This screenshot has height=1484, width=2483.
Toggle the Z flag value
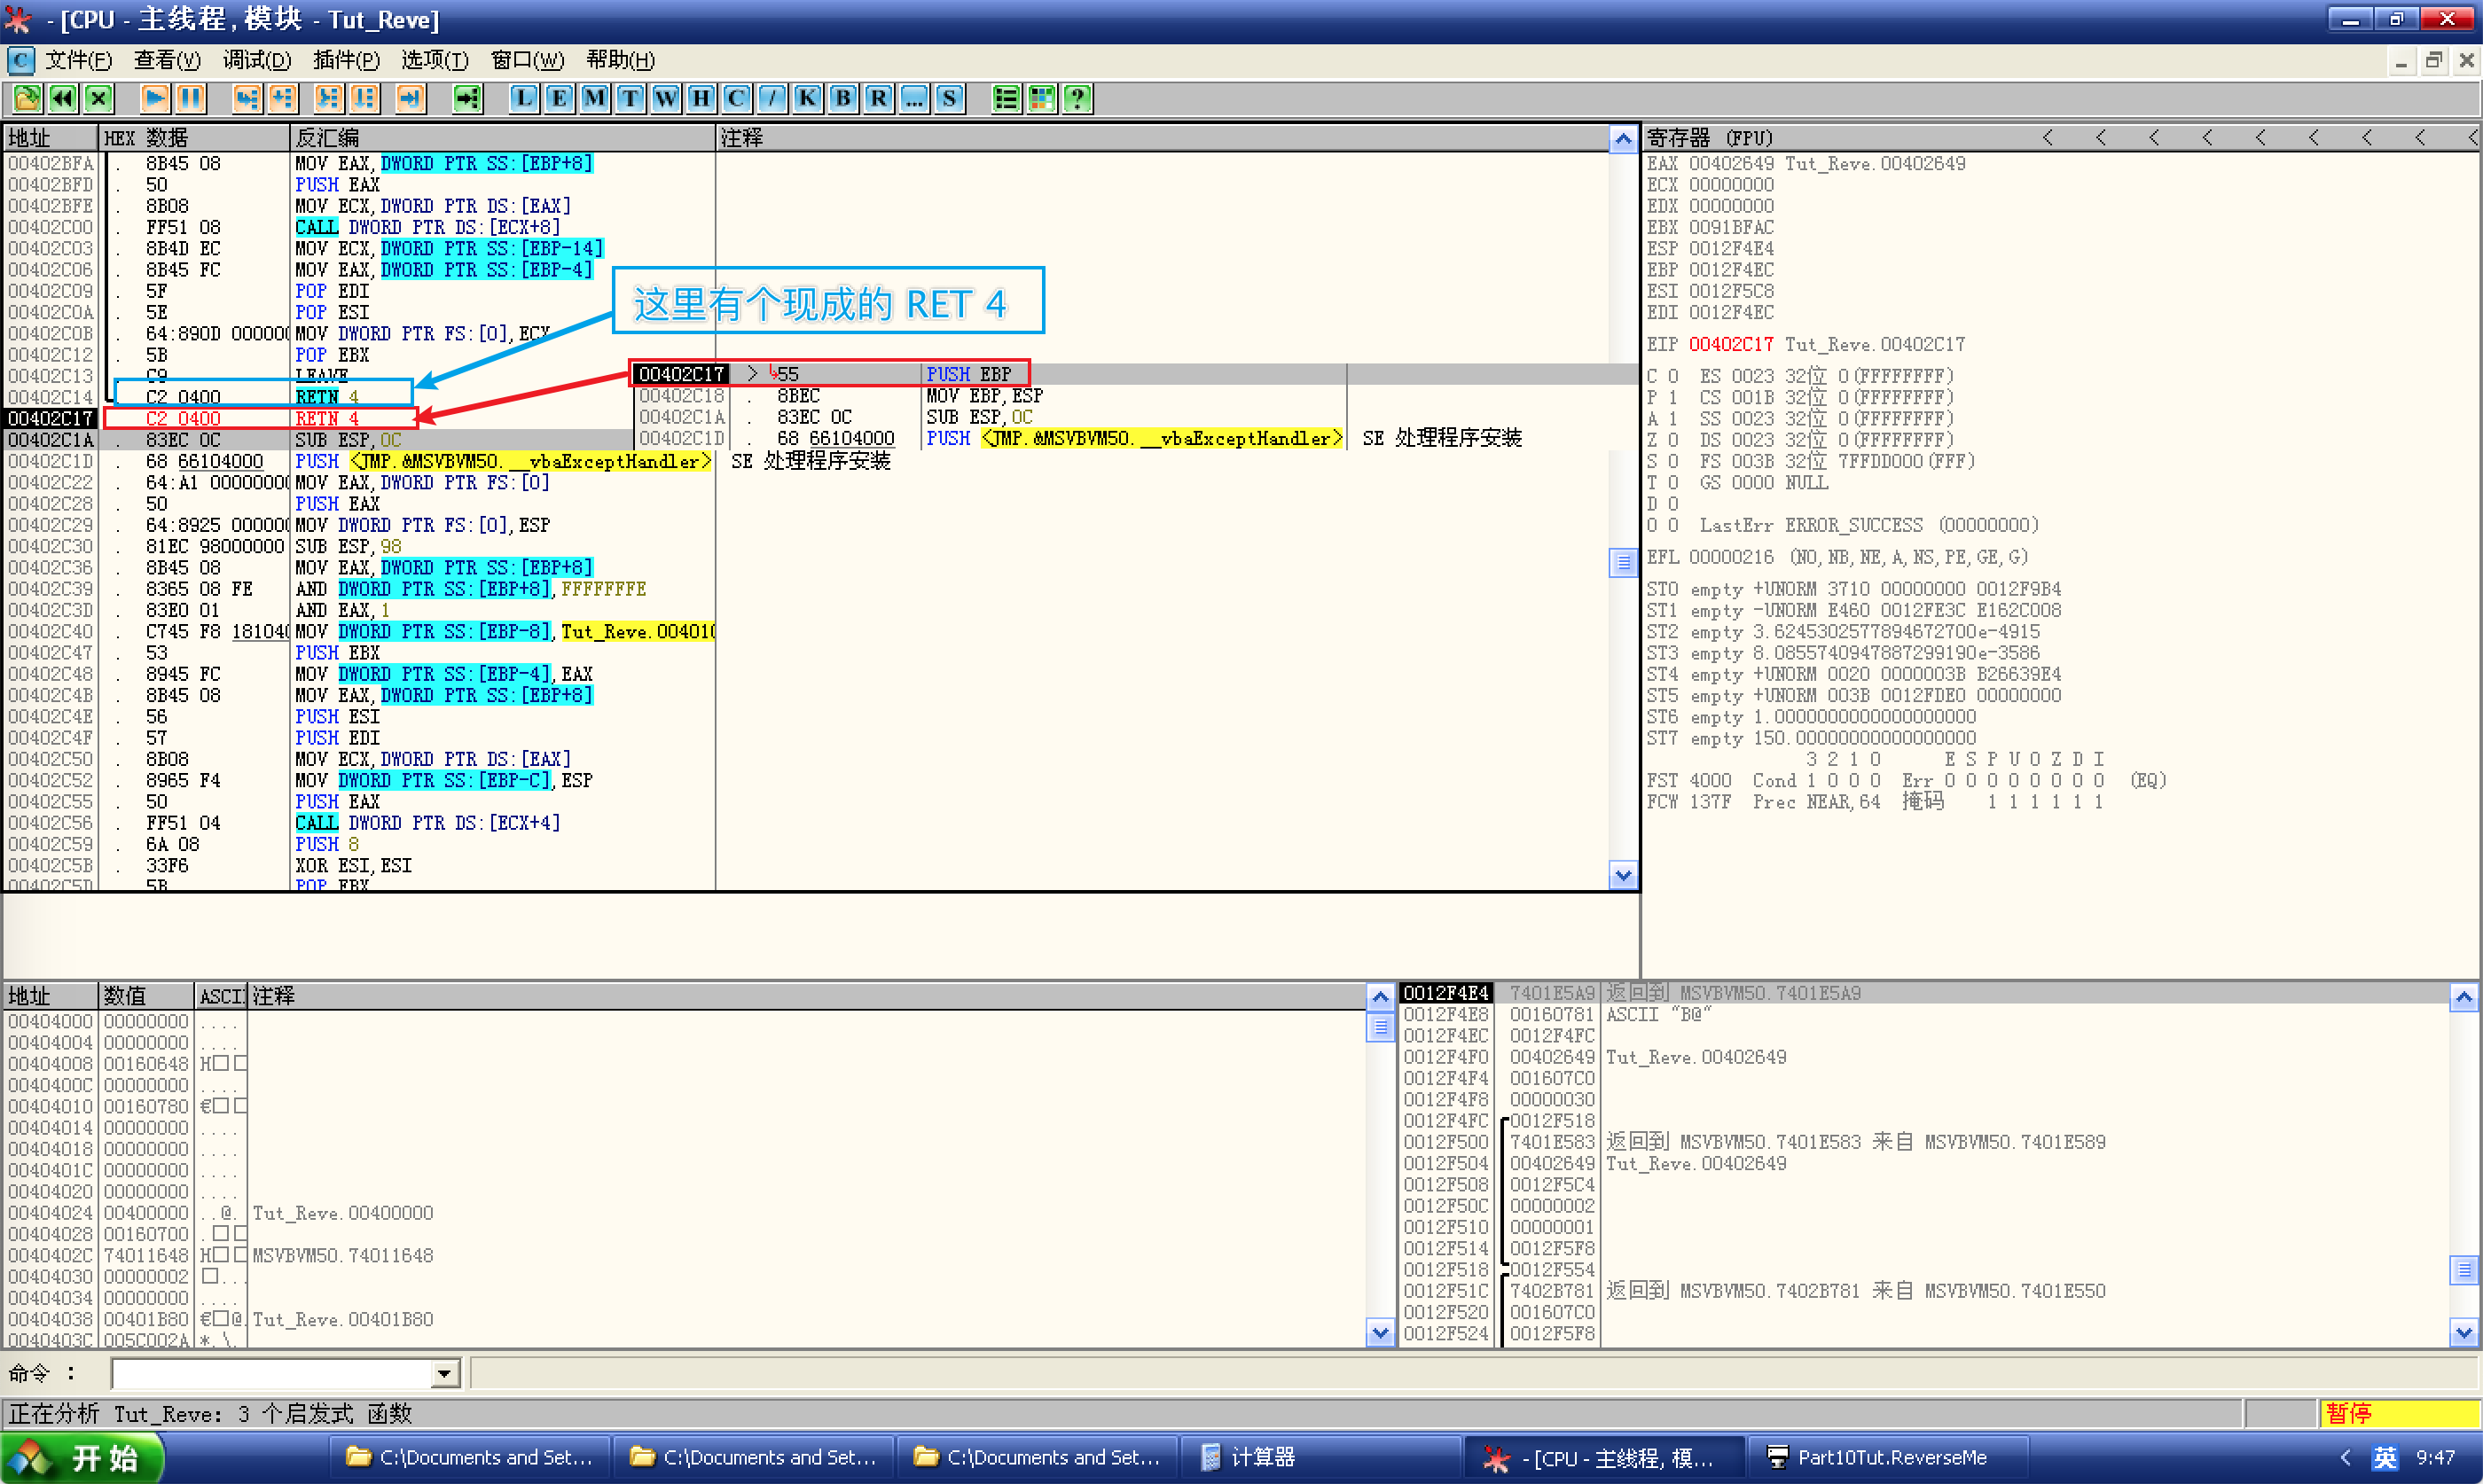(1673, 440)
